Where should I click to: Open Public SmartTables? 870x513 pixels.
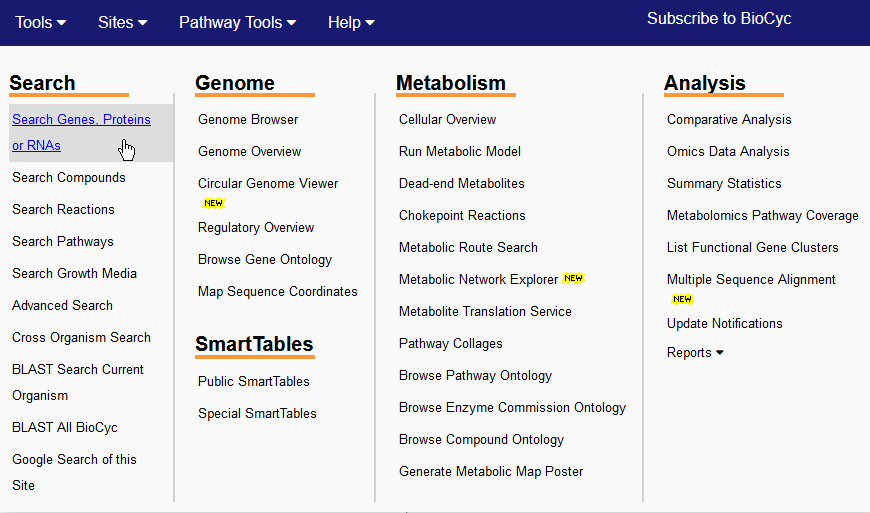click(x=254, y=382)
